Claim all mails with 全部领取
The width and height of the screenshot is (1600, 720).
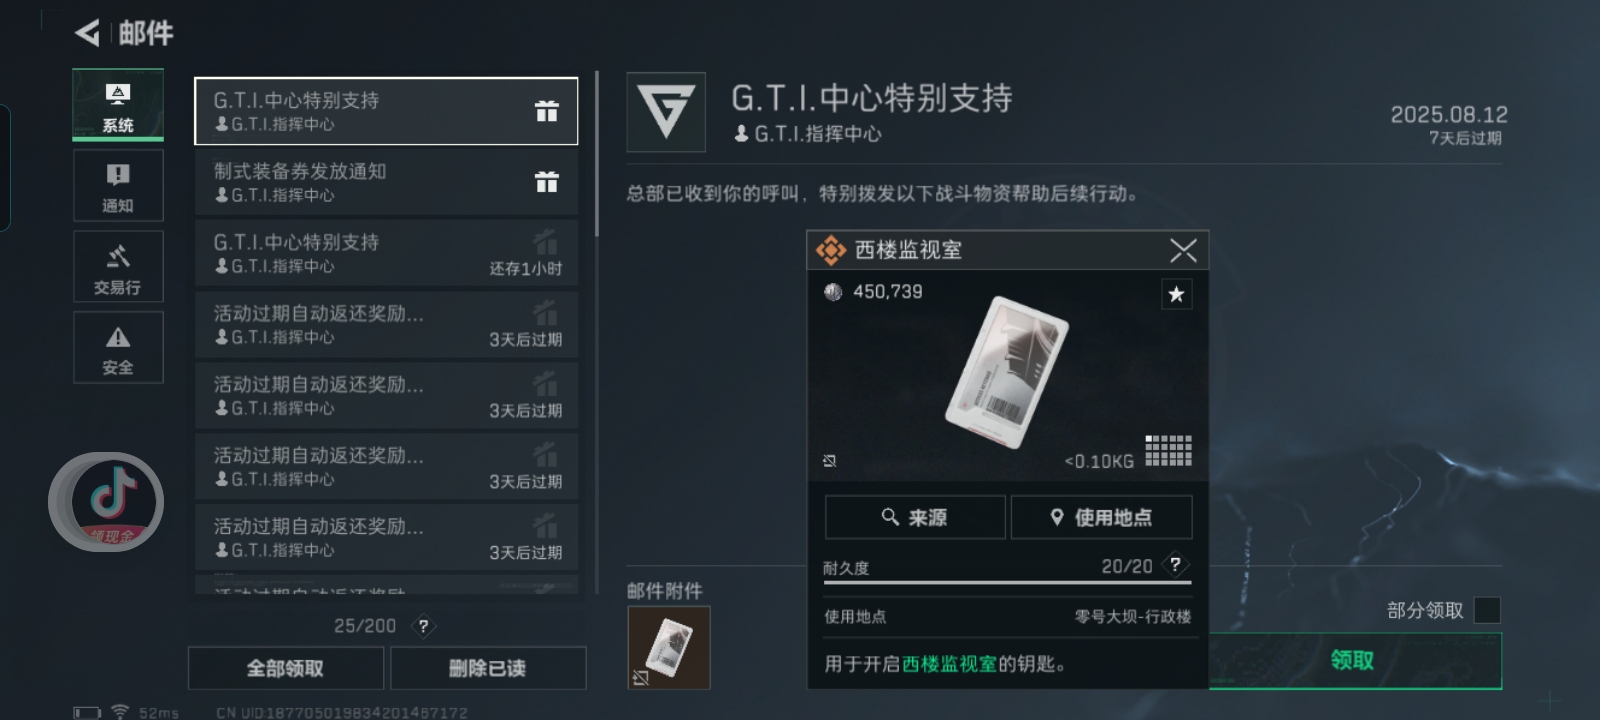tap(286, 668)
